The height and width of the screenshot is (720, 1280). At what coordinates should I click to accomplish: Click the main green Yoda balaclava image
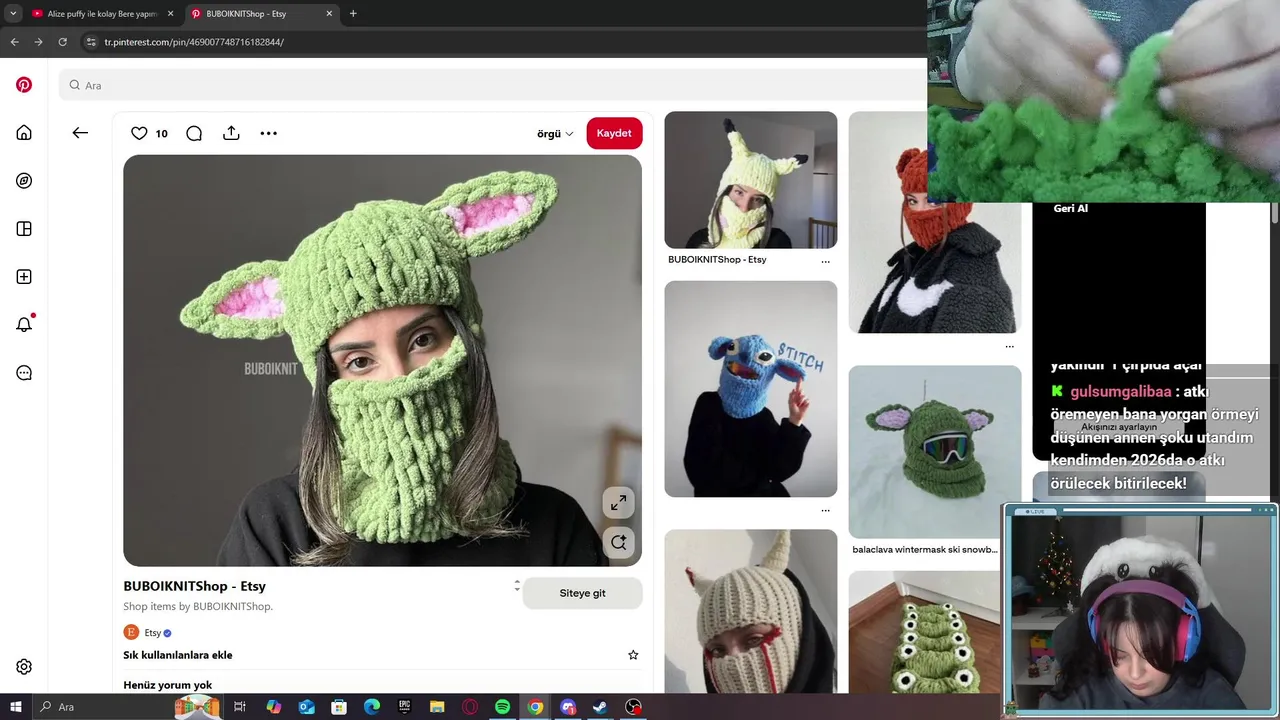point(382,360)
